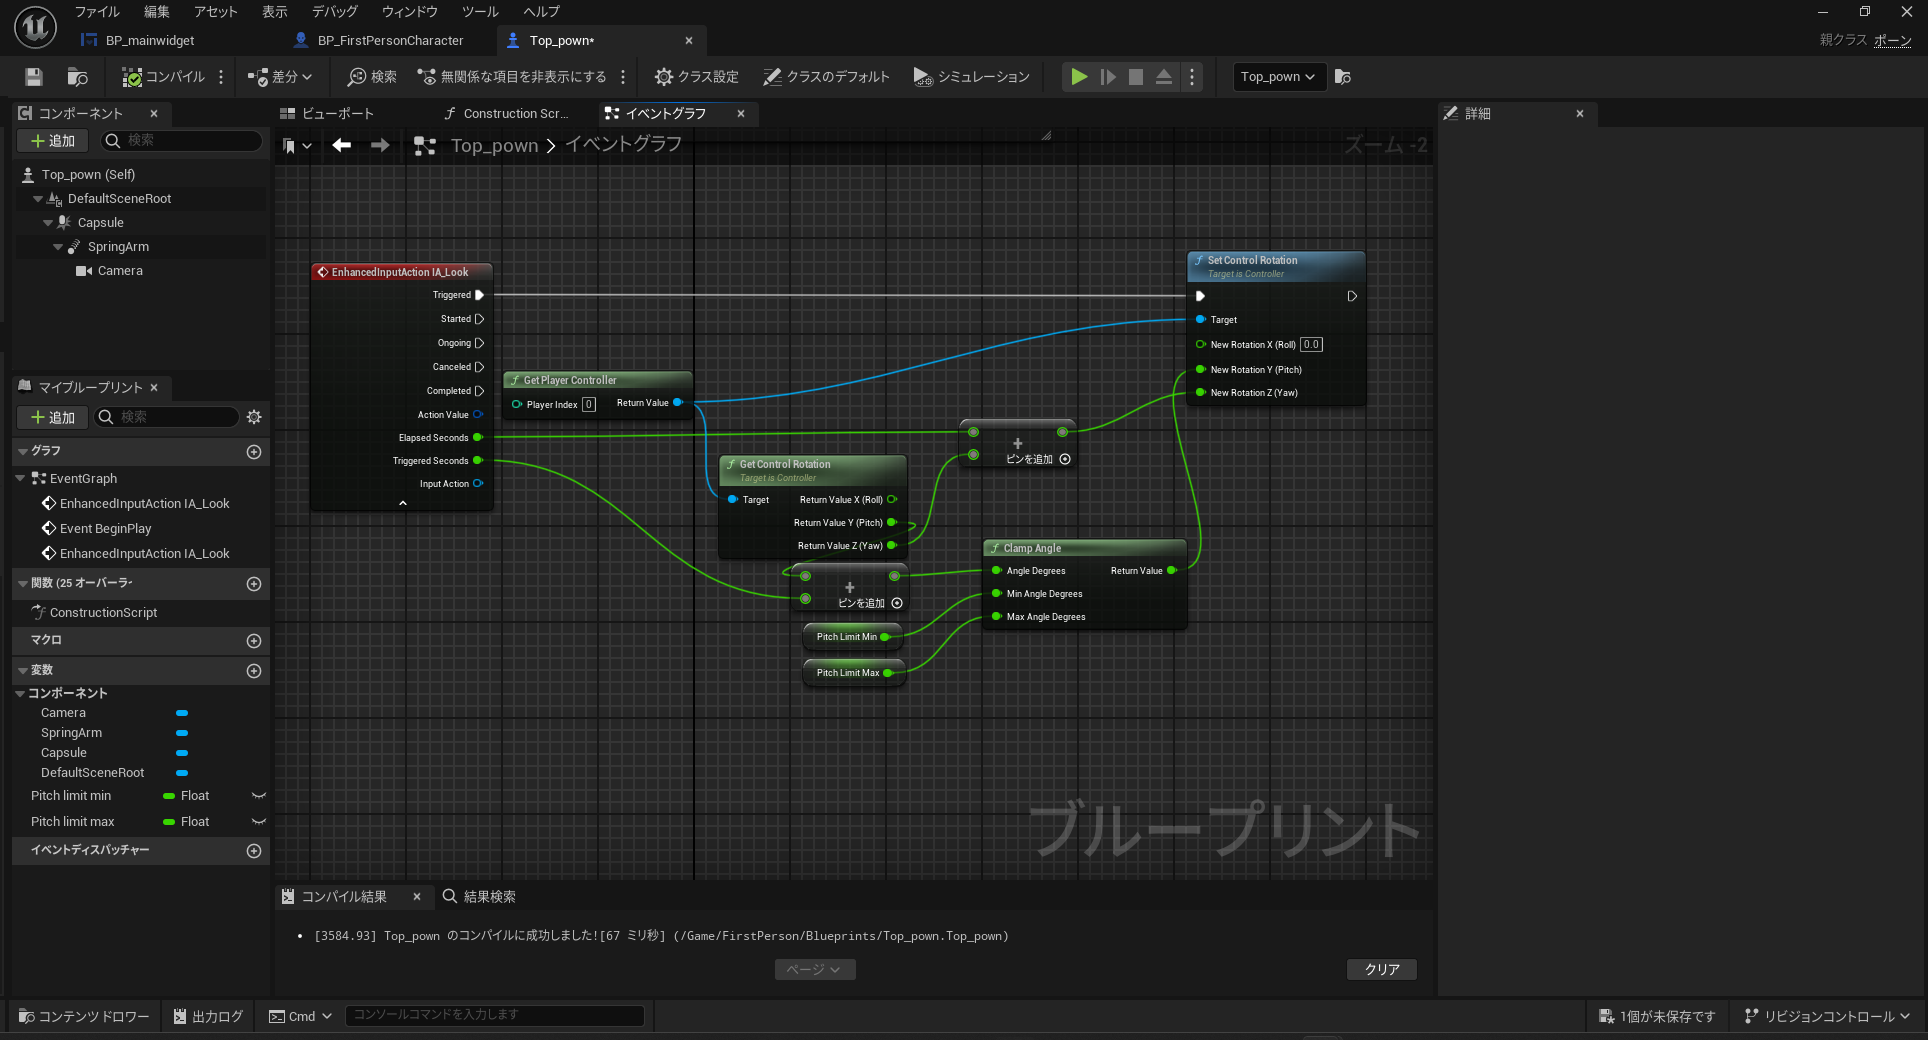Collapse the SpringArm component tree node
The image size is (1928, 1040).
(58, 247)
